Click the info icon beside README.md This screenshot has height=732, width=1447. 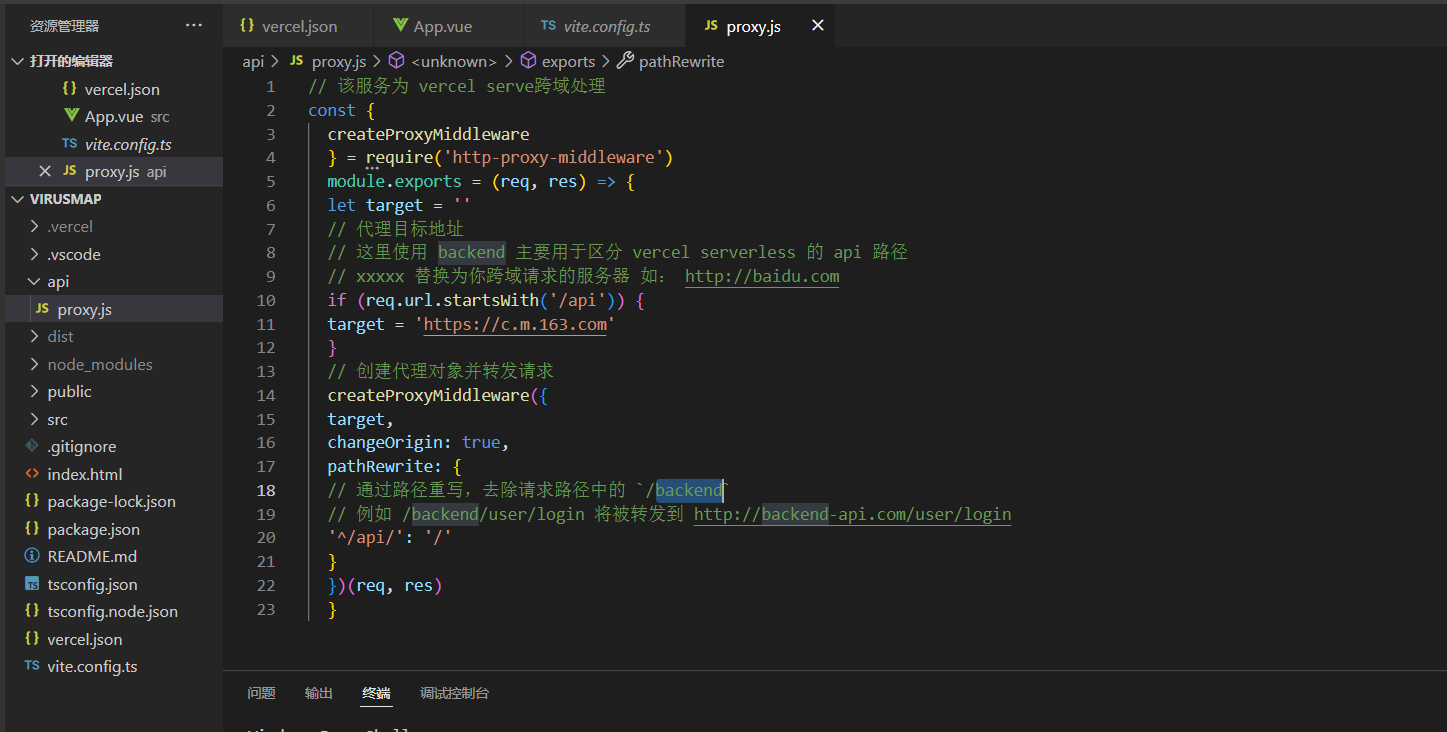[32, 556]
